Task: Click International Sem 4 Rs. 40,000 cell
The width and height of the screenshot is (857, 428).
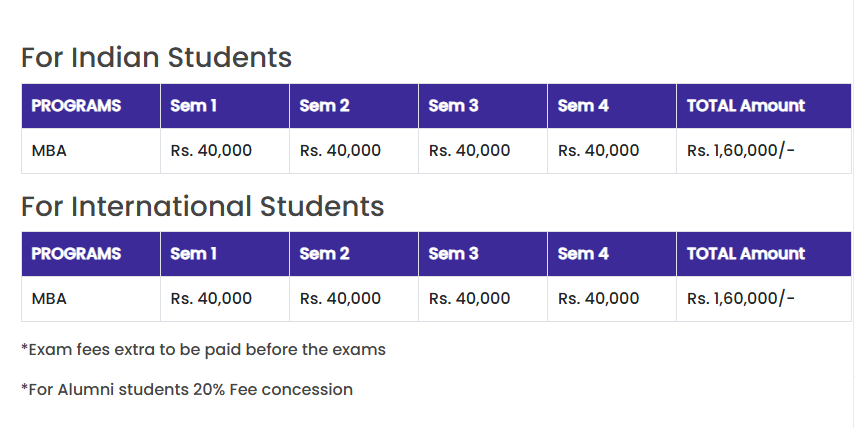Action: point(598,298)
